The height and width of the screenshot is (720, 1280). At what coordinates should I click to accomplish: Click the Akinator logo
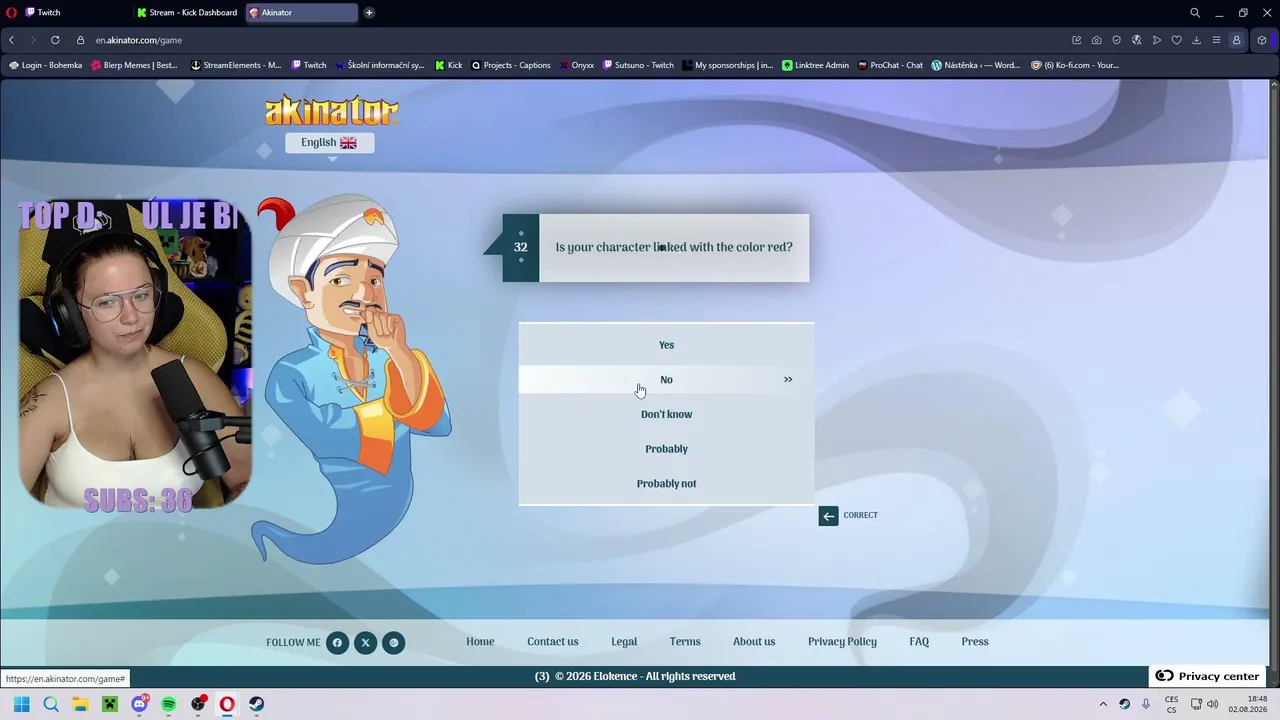(331, 110)
